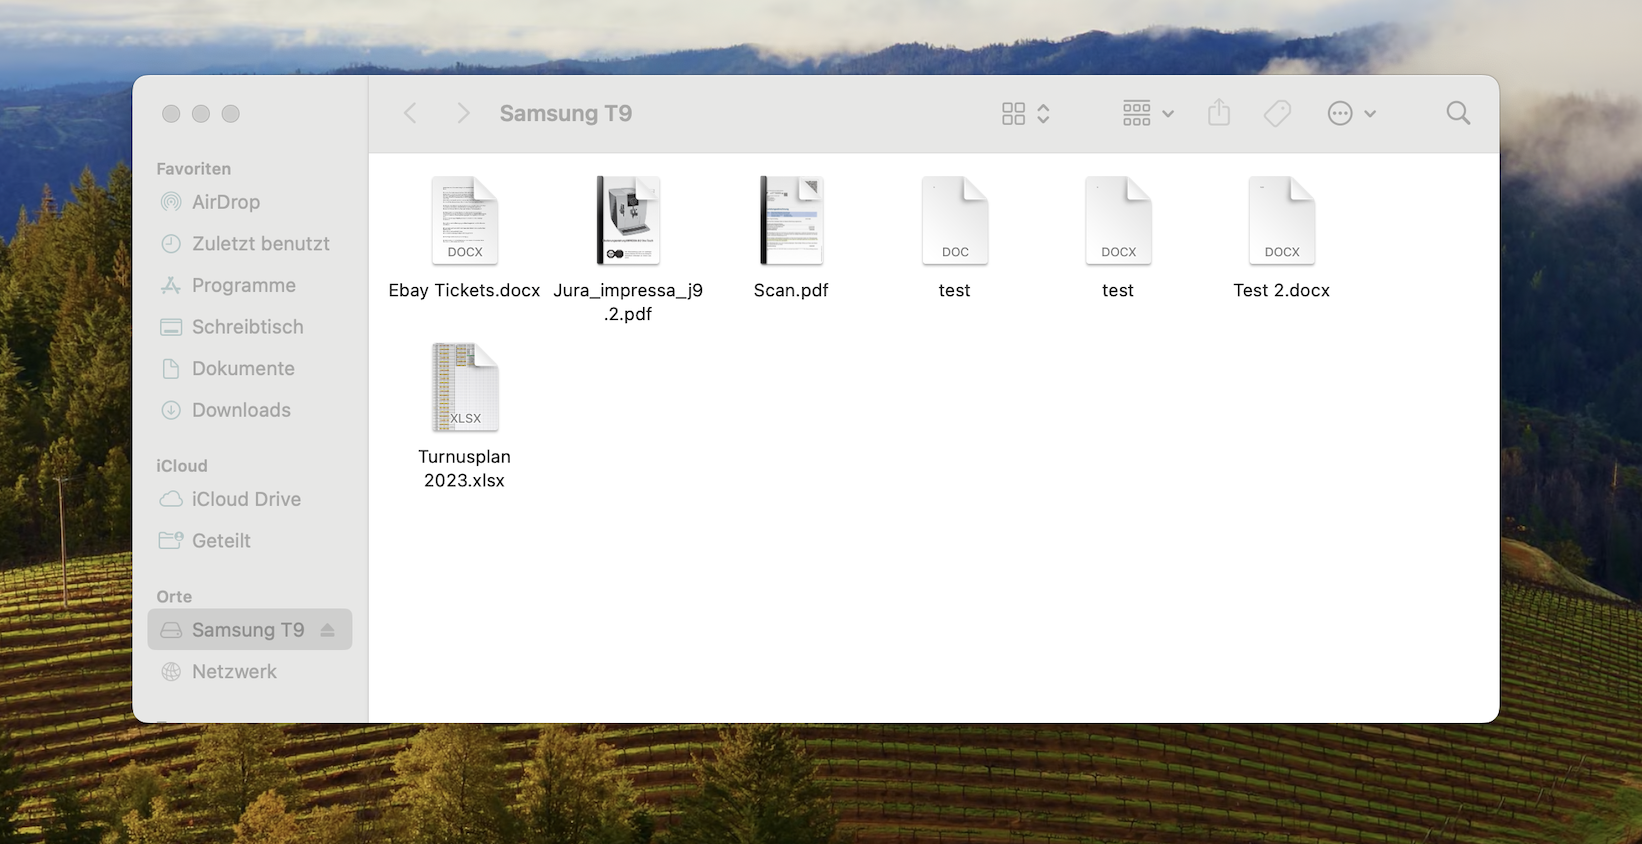Select the Scan.pdf document
This screenshot has height=844, width=1642.
791,238
